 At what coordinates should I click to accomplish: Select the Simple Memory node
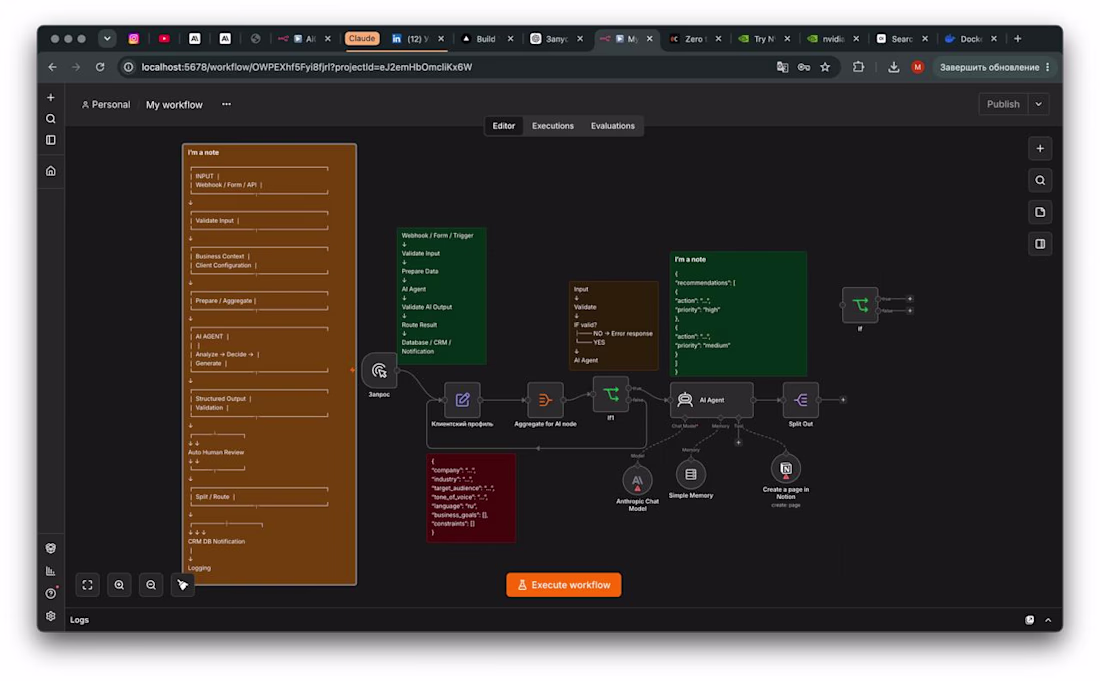coord(690,475)
